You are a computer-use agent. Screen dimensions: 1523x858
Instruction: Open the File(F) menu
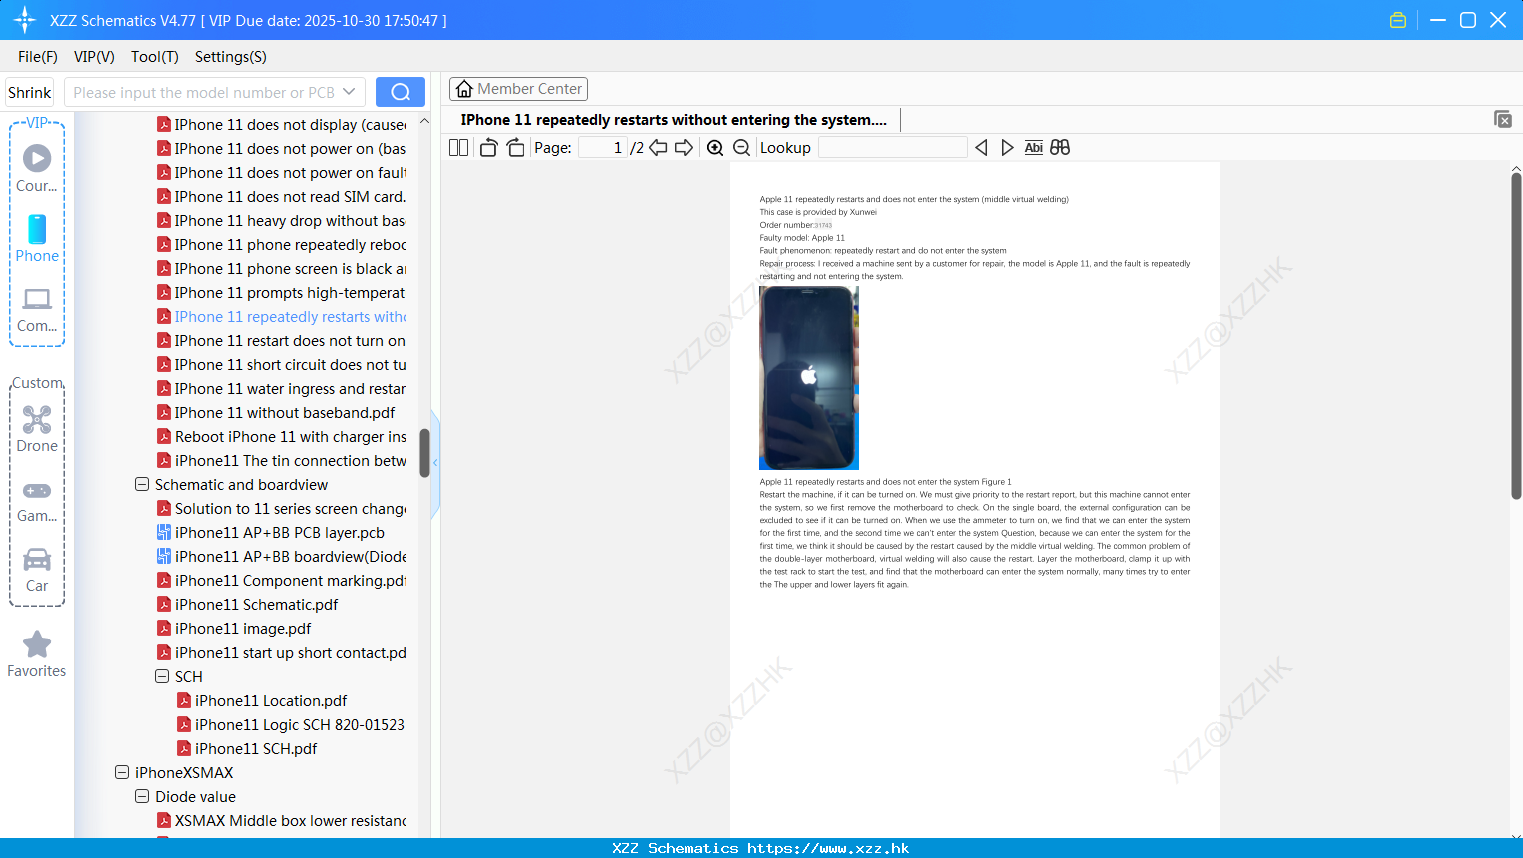pyautogui.click(x=38, y=57)
